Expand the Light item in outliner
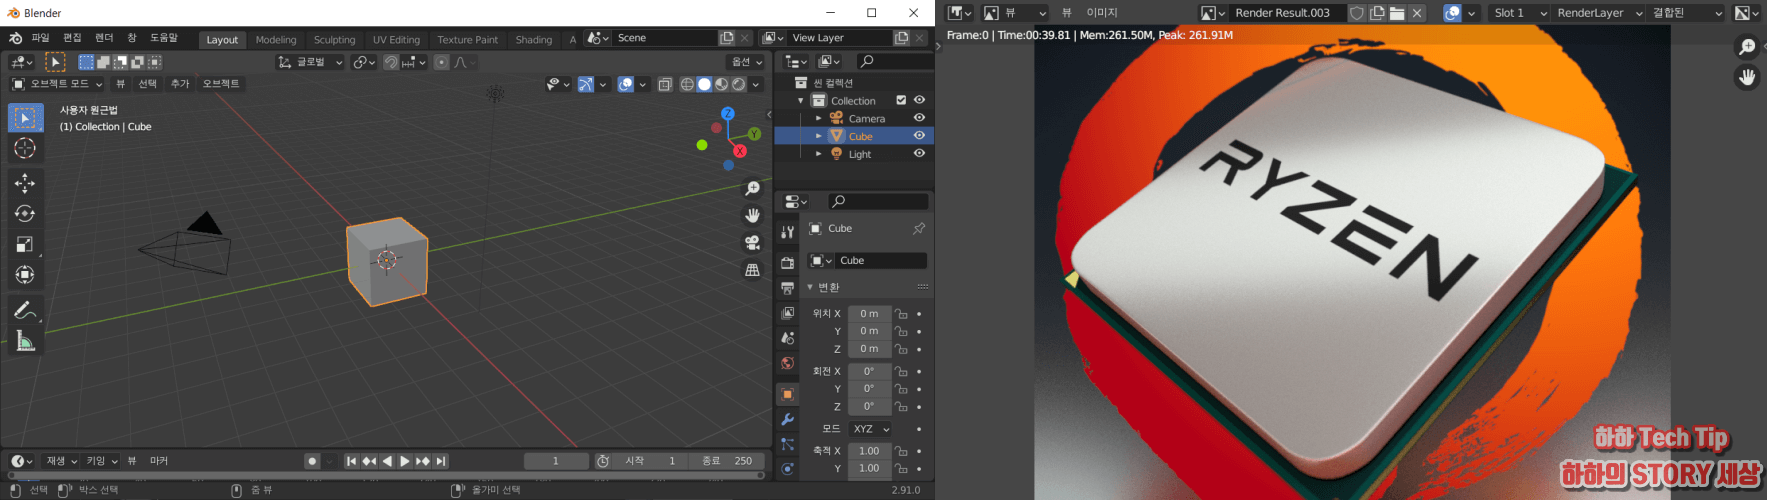1767x500 pixels. pyautogui.click(x=818, y=154)
